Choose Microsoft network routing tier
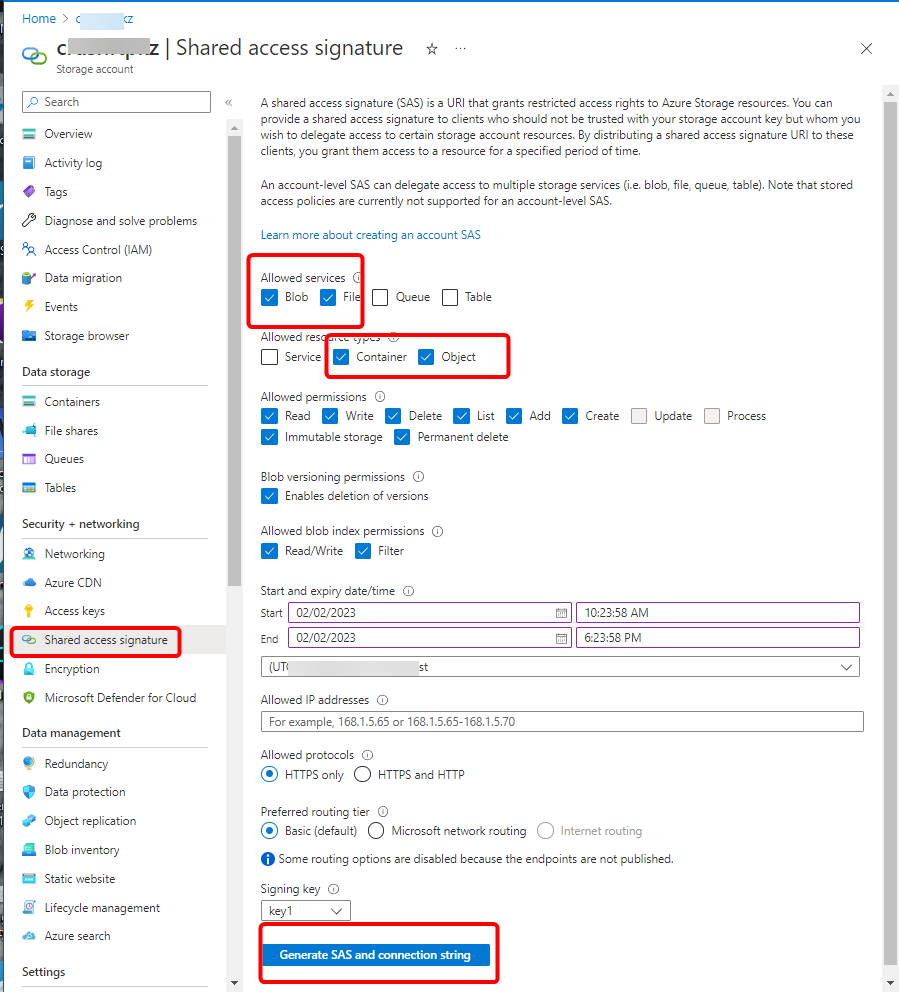 coord(376,831)
